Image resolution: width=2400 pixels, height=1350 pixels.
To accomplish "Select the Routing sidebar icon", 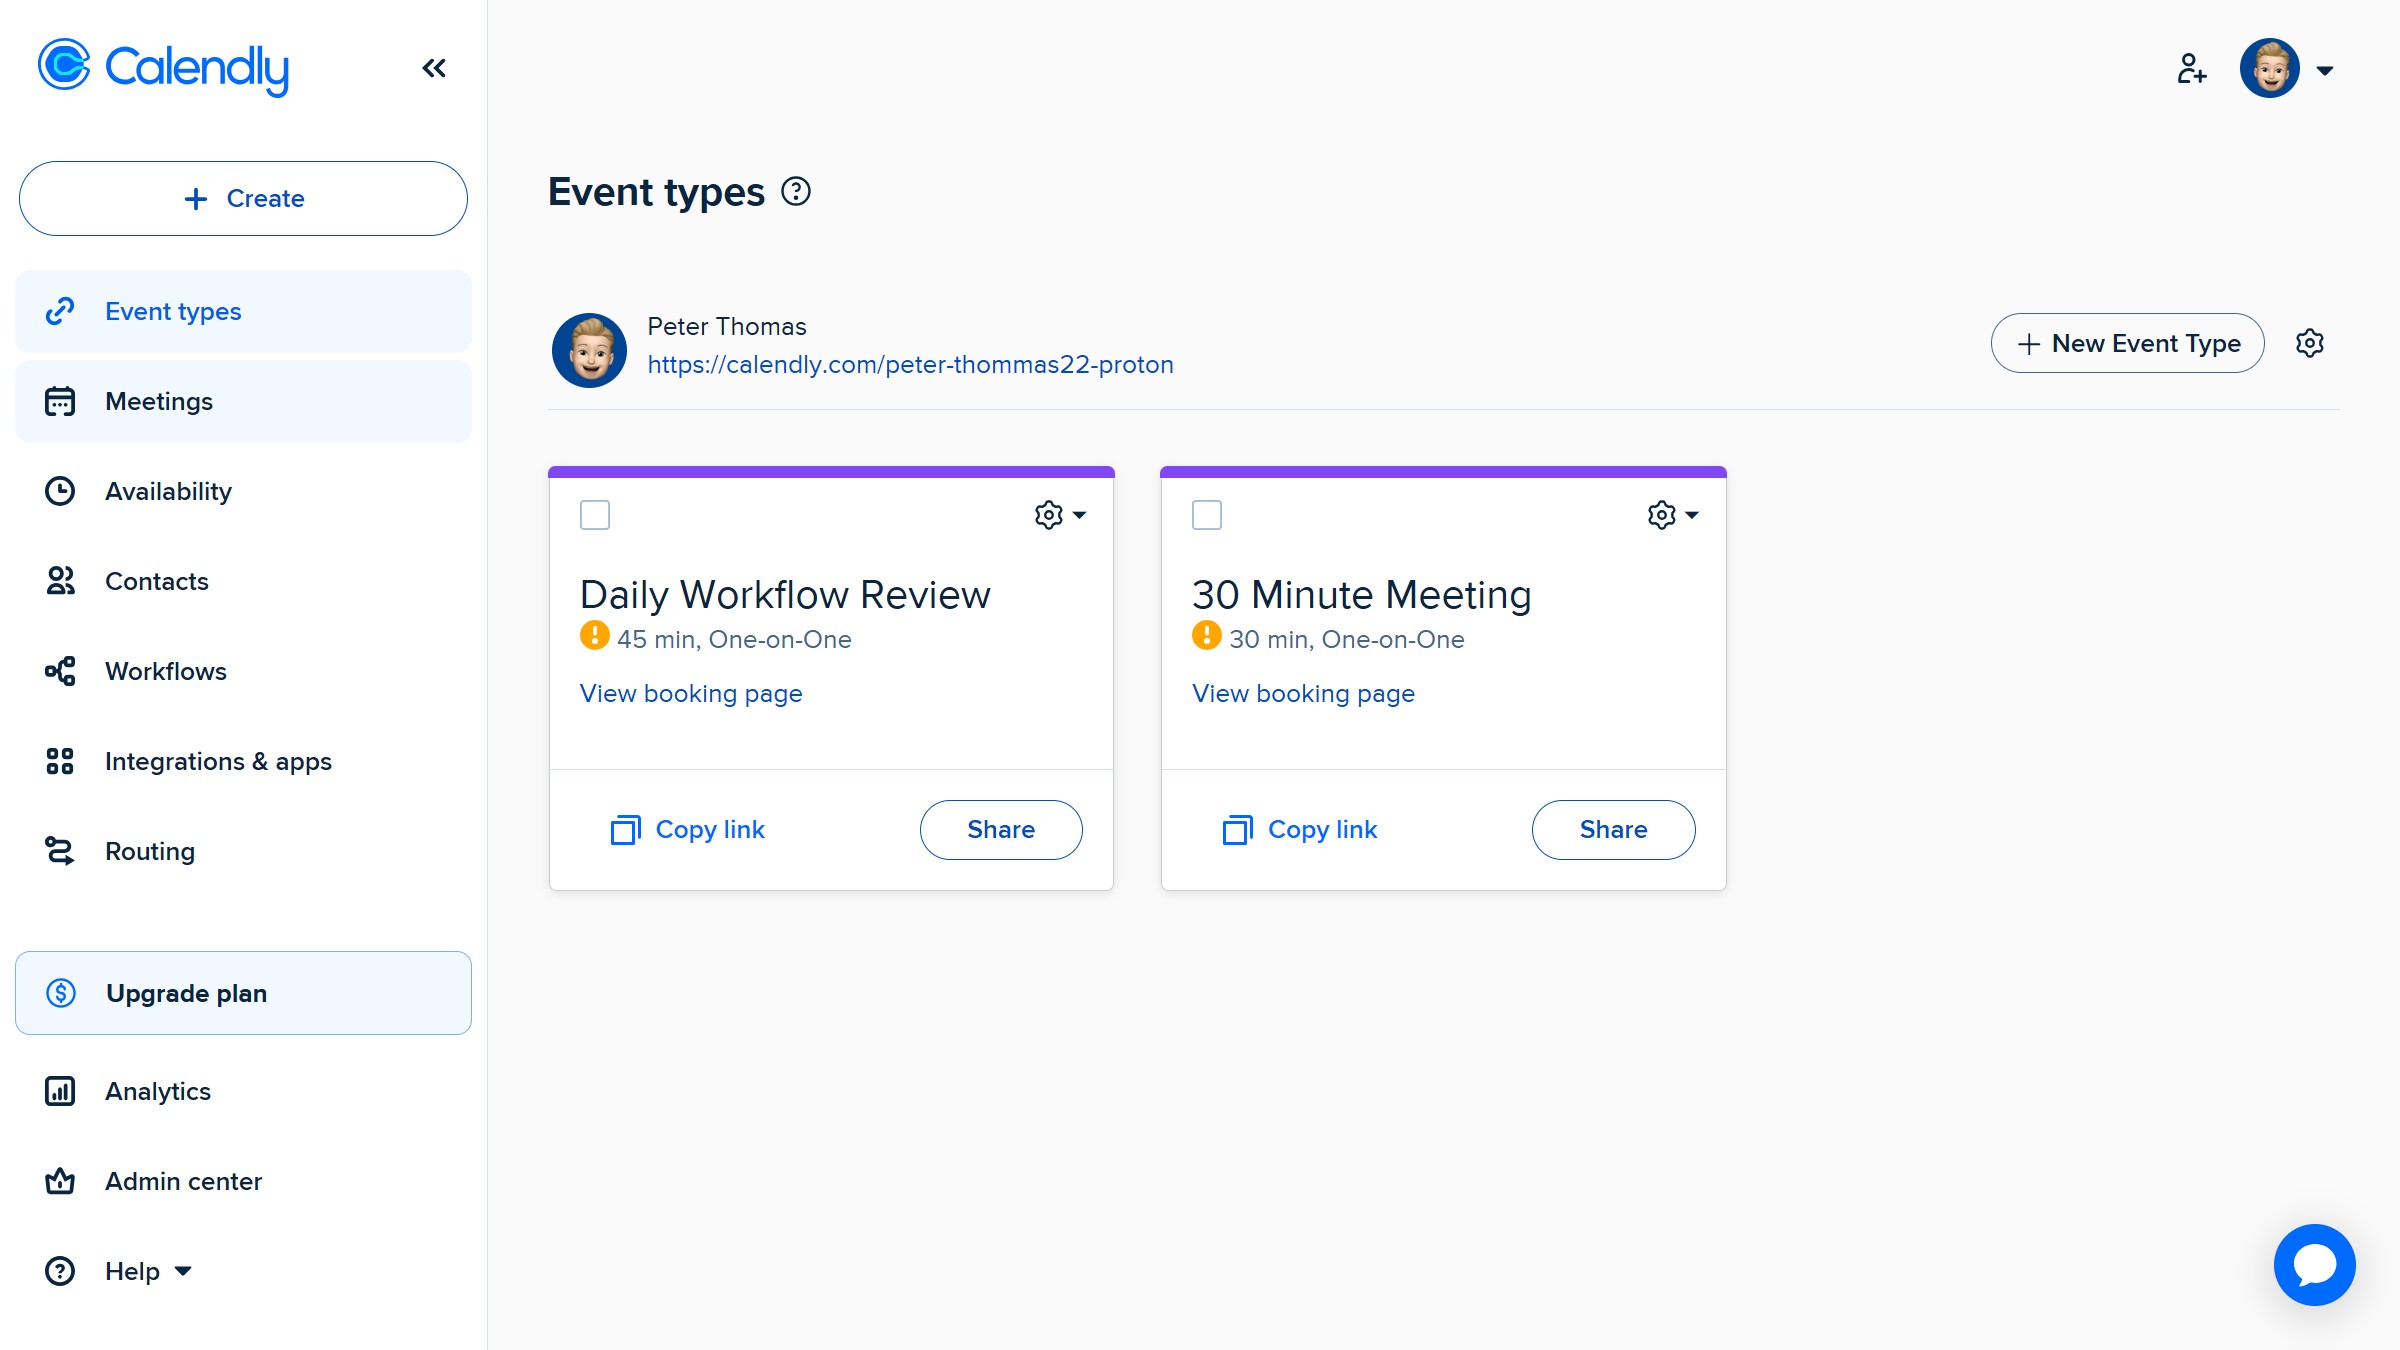I will click(60, 851).
